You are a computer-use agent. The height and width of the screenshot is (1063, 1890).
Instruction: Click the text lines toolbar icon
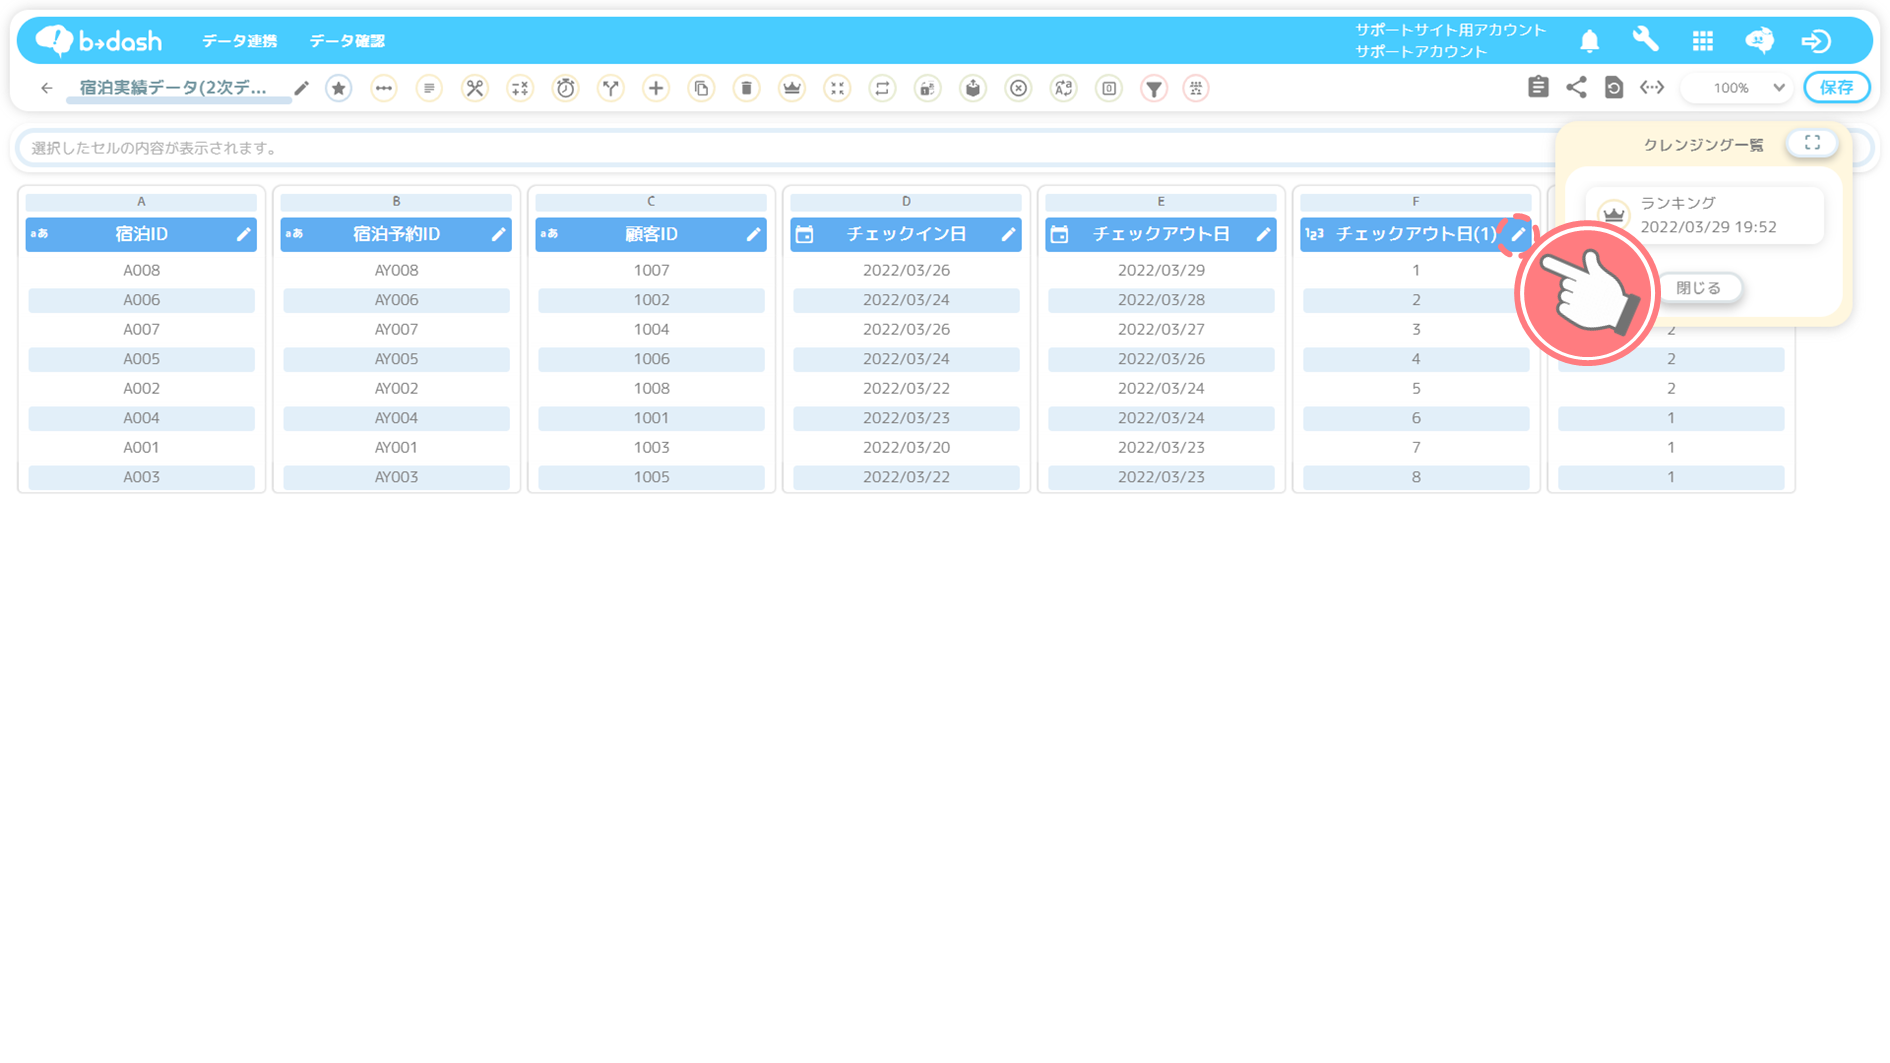click(429, 88)
